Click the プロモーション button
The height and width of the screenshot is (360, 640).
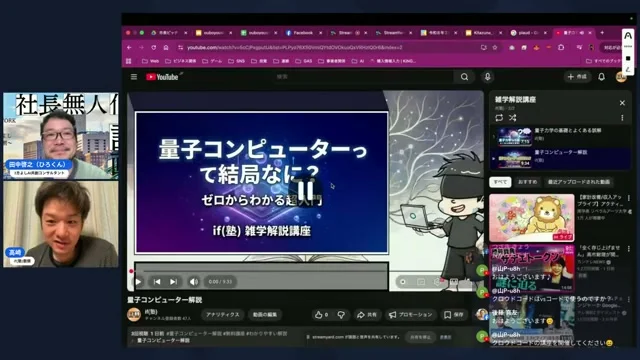pos(411,315)
